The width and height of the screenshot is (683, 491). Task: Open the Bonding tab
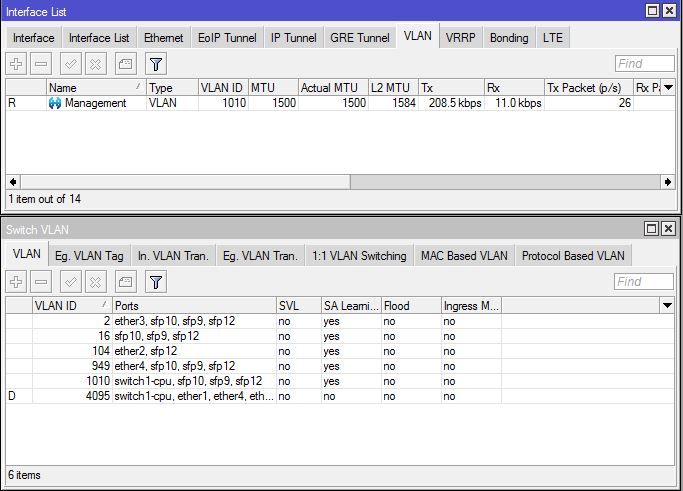tap(509, 38)
